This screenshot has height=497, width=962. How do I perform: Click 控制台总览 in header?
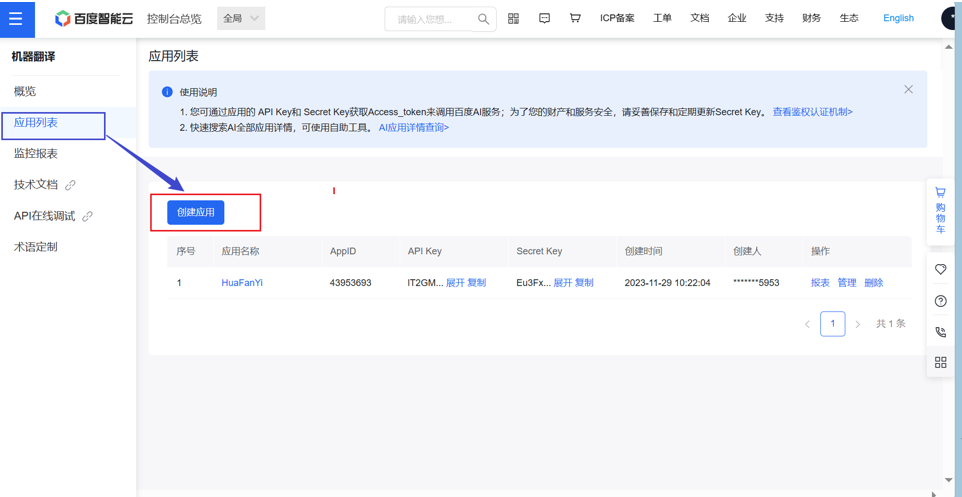tap(174, 18)
